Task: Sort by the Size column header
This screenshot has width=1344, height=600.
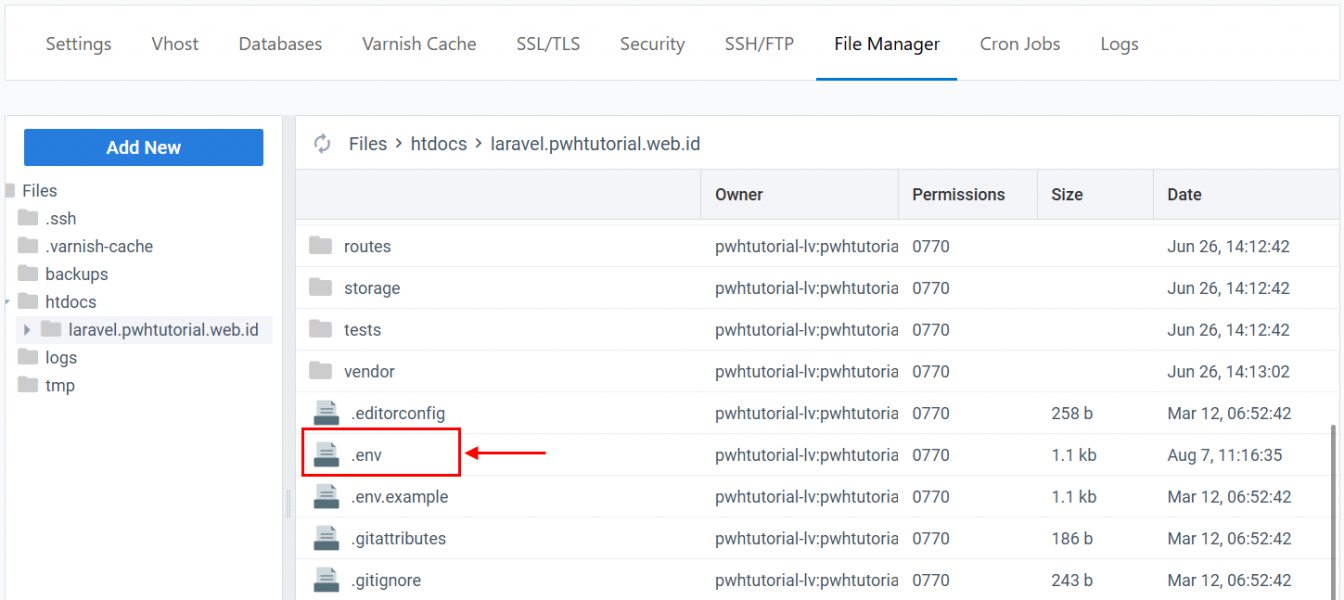Action: coord(1066,195)
